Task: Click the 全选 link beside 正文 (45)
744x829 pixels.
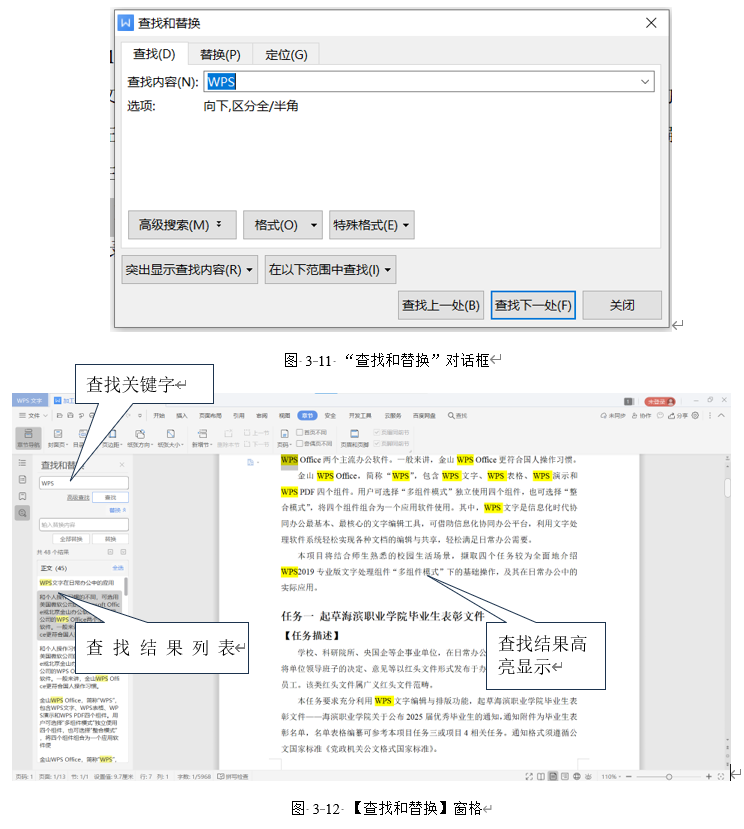Action: [x=118, y=568]
